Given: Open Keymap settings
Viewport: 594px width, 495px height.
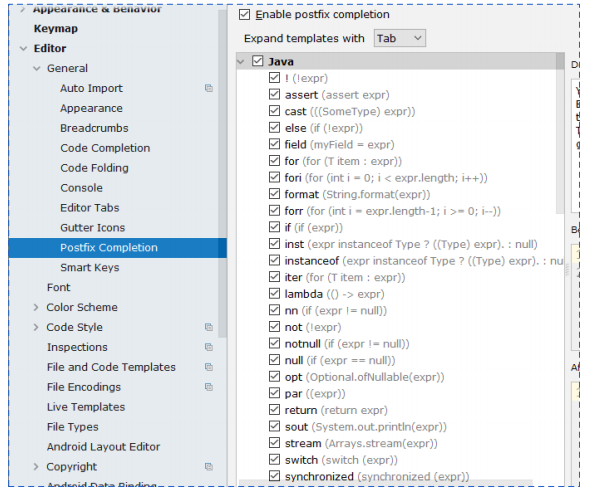Looking at the screenshot, I should pos(56,29).
